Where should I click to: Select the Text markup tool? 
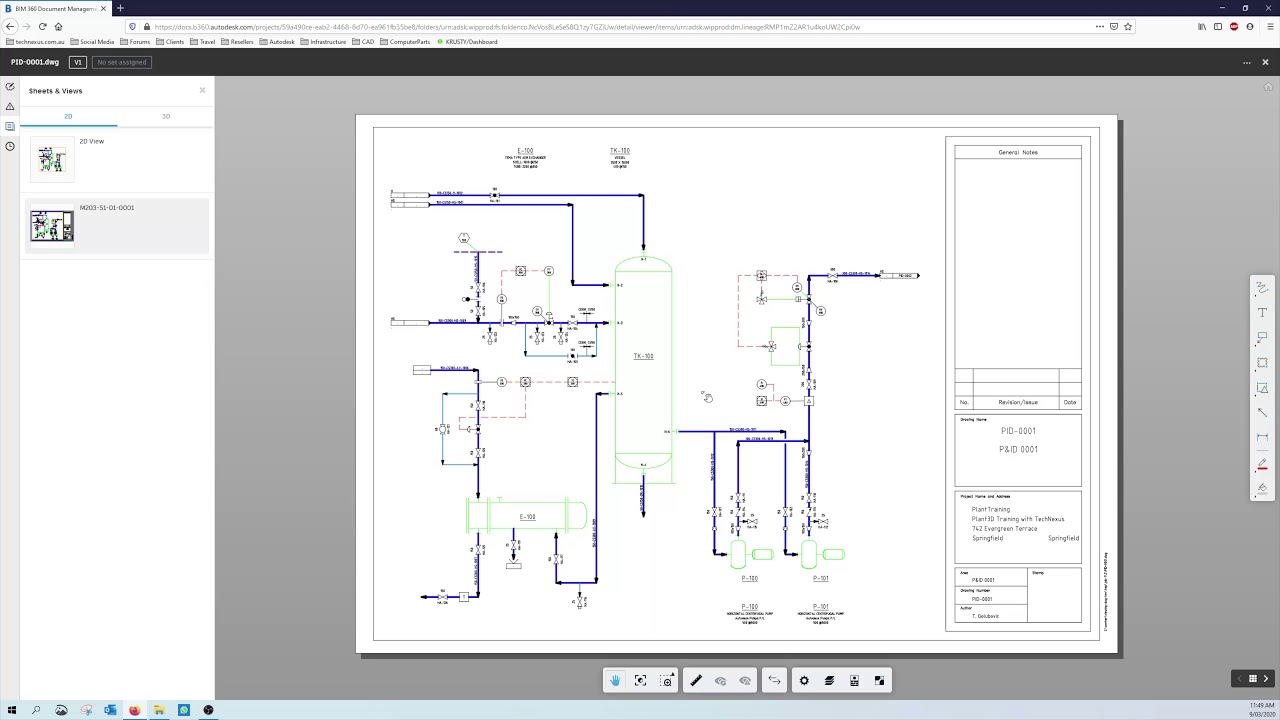click(x=1262, y=313)
